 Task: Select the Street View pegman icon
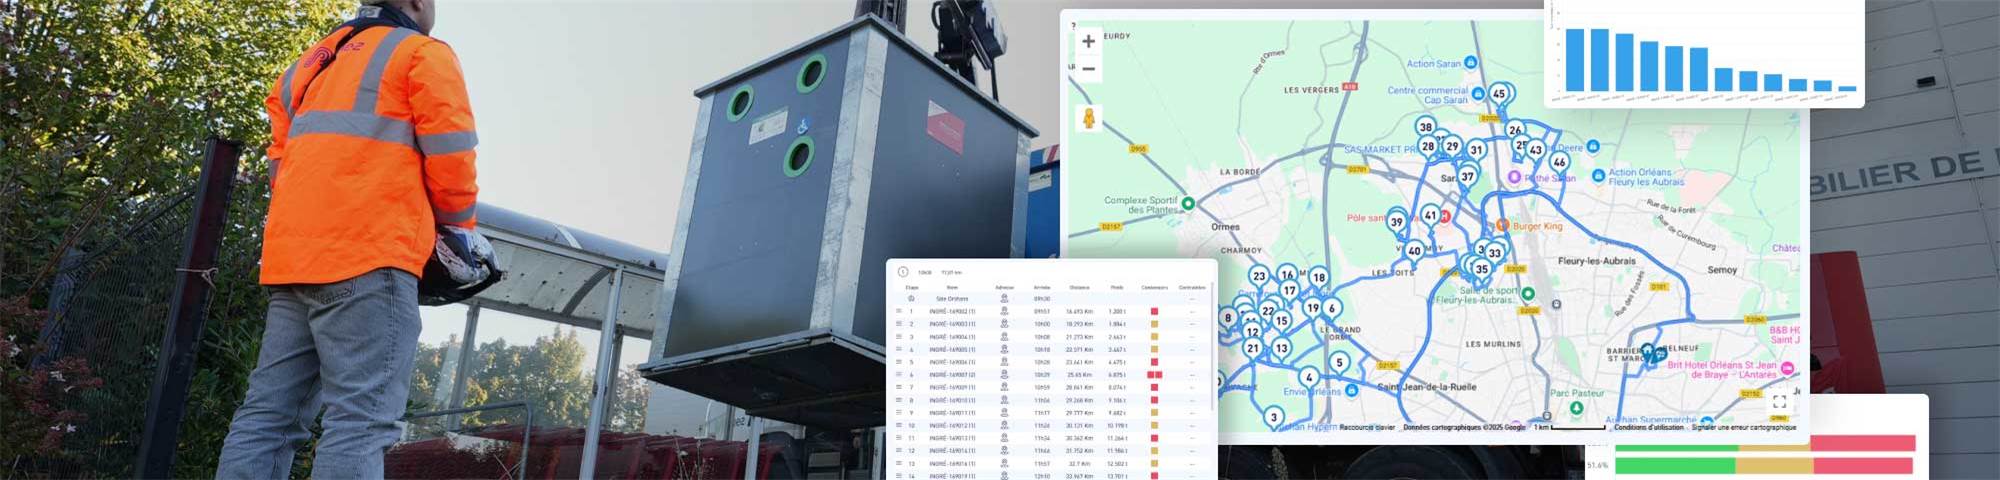(1088, 118)
